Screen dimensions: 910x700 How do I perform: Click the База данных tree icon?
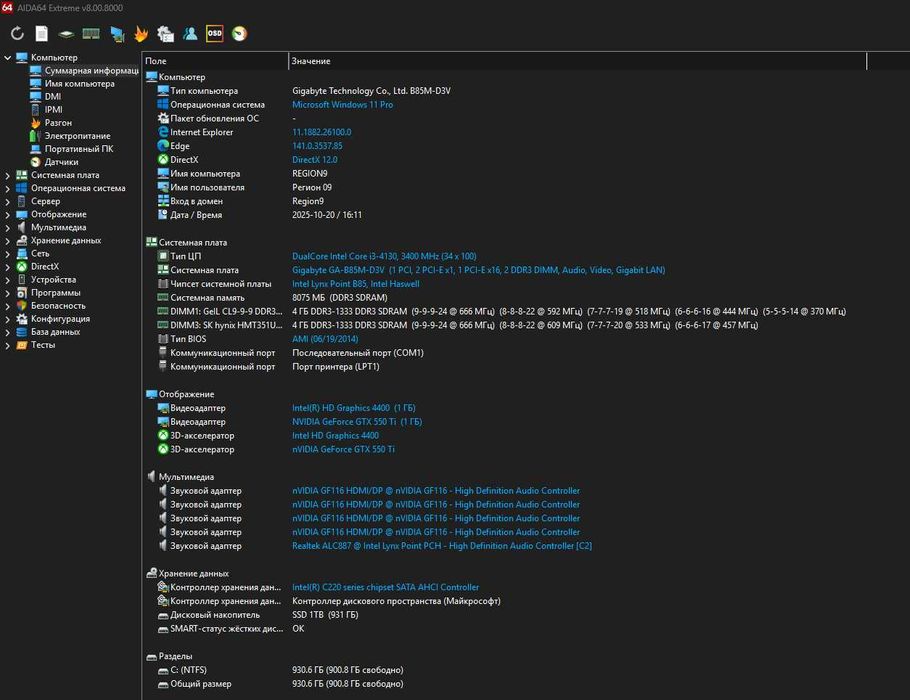[21, 331]
